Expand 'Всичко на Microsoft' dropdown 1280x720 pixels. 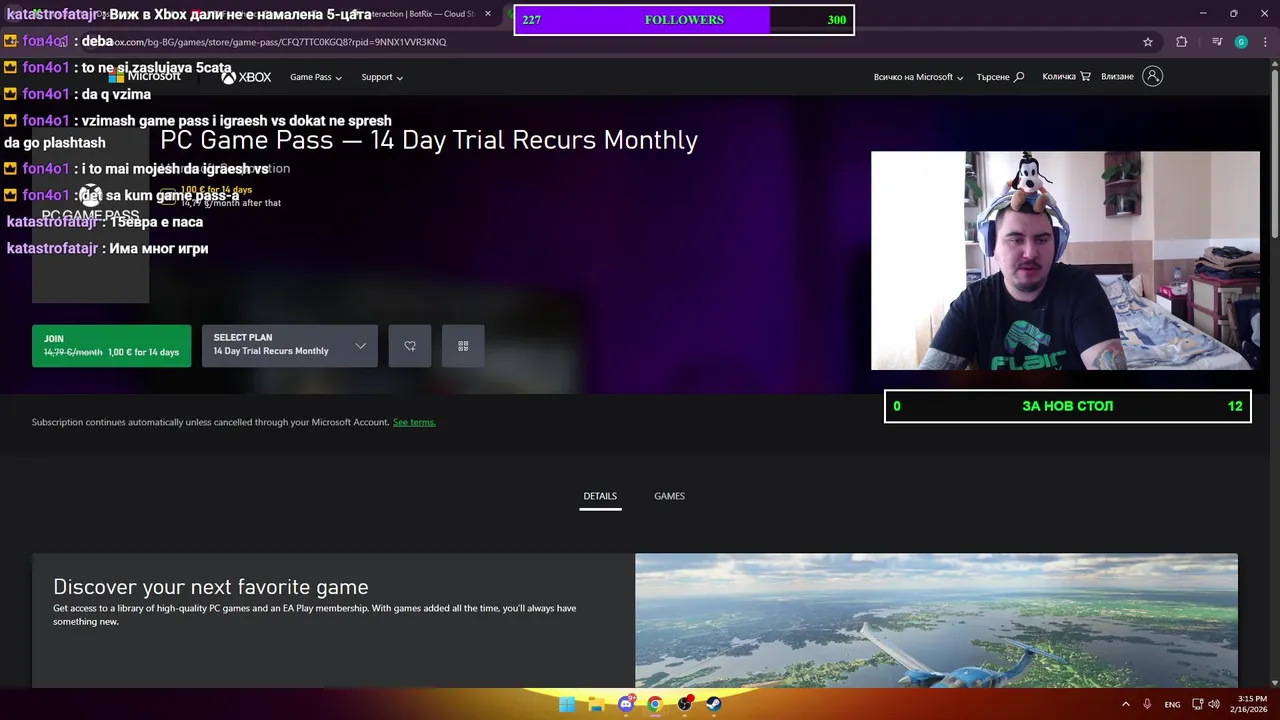[918, 77]
